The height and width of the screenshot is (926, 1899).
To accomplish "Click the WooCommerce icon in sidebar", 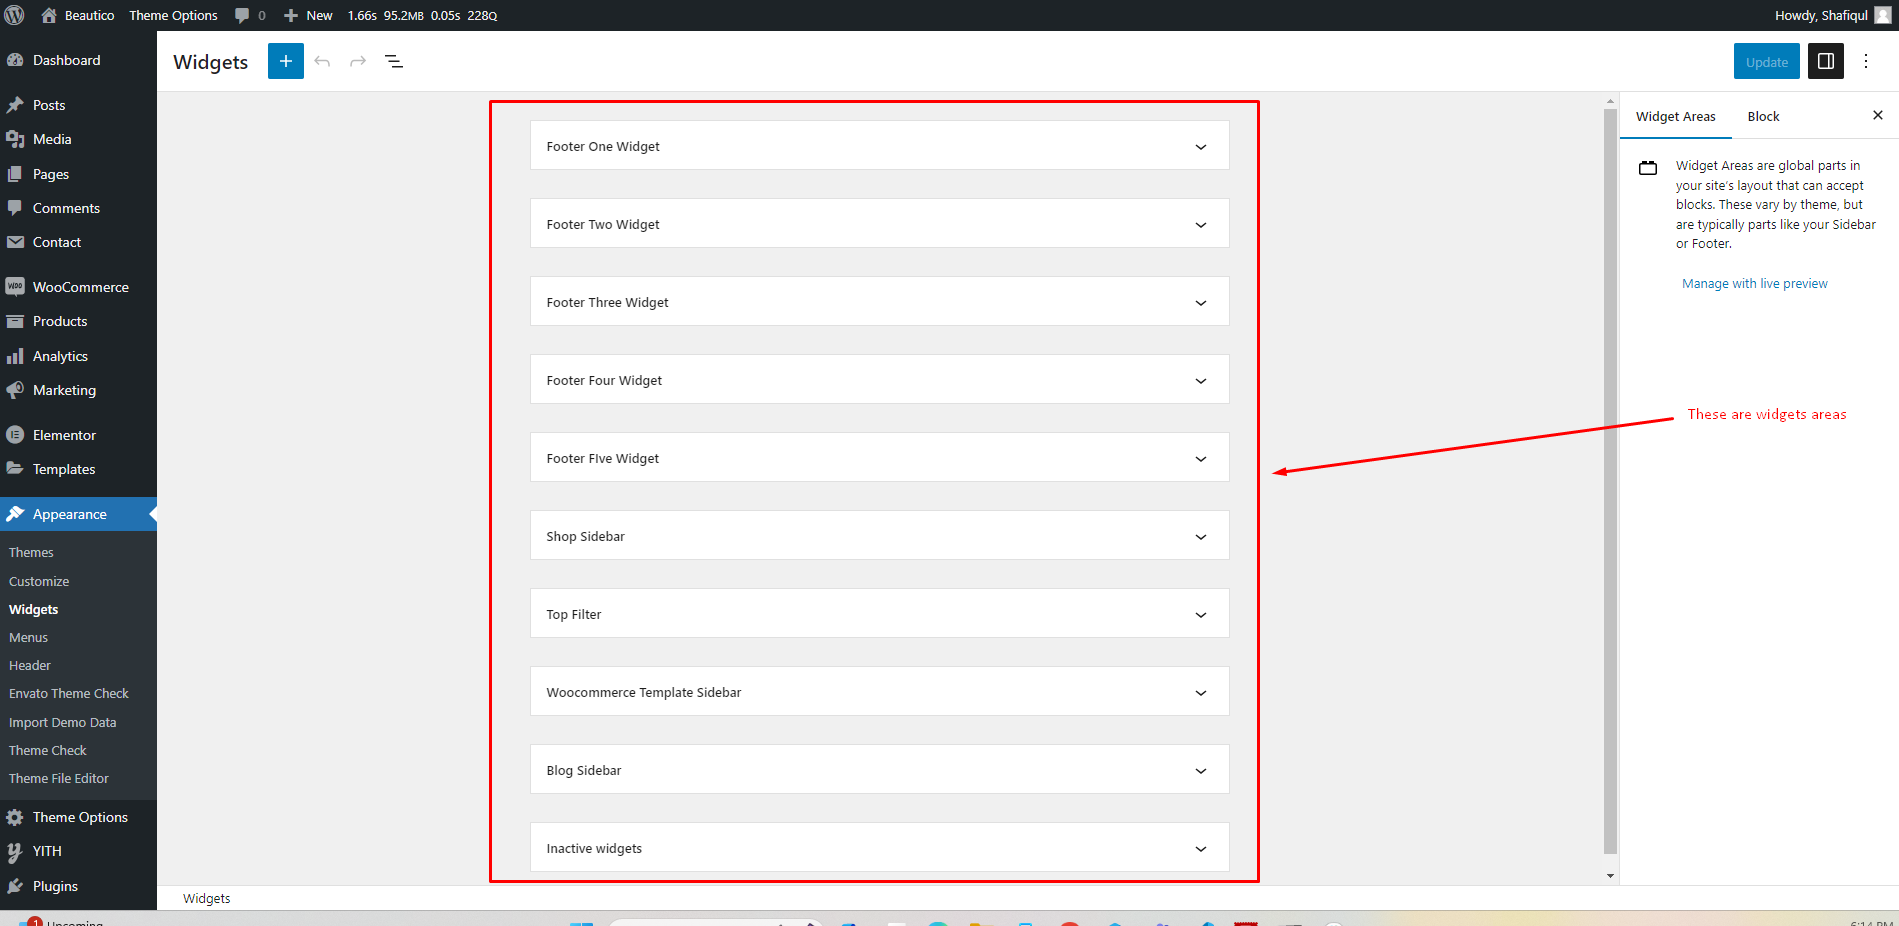I will [15, 287].
